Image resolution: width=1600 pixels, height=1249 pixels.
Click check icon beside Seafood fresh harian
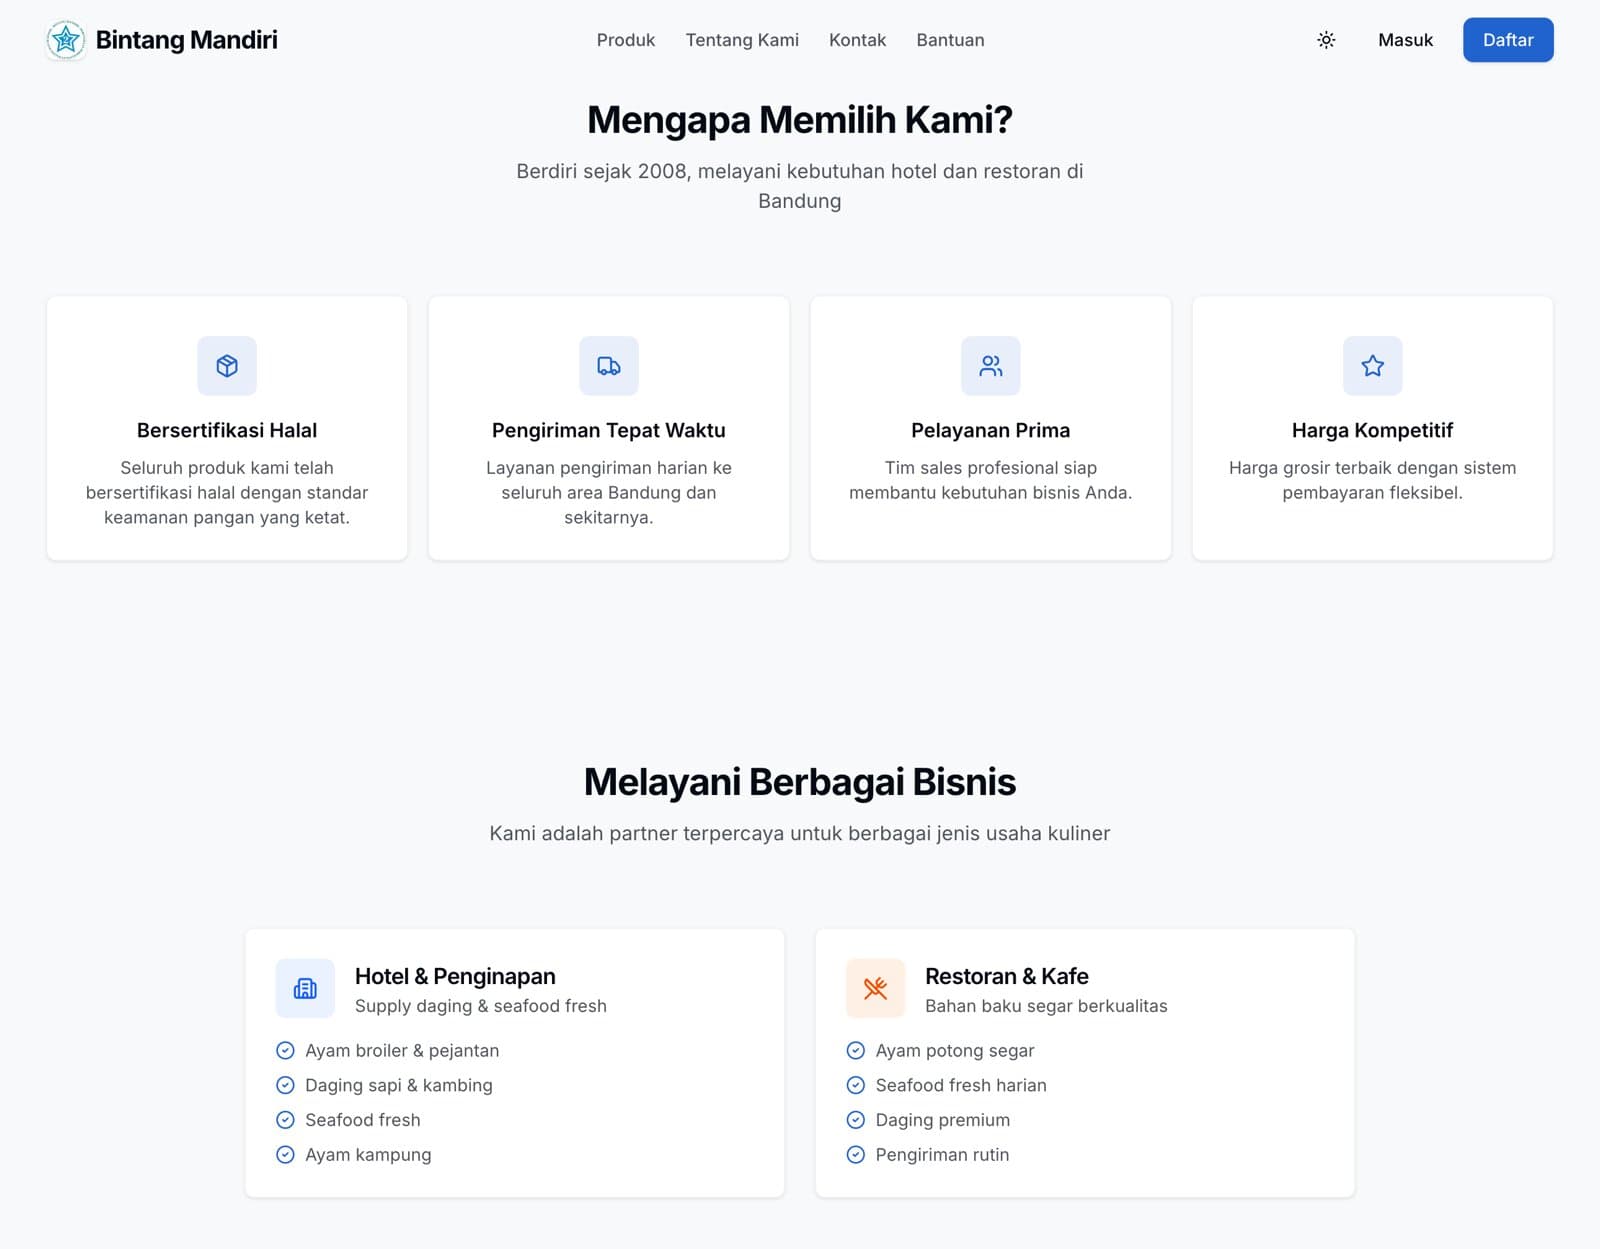856,1085
